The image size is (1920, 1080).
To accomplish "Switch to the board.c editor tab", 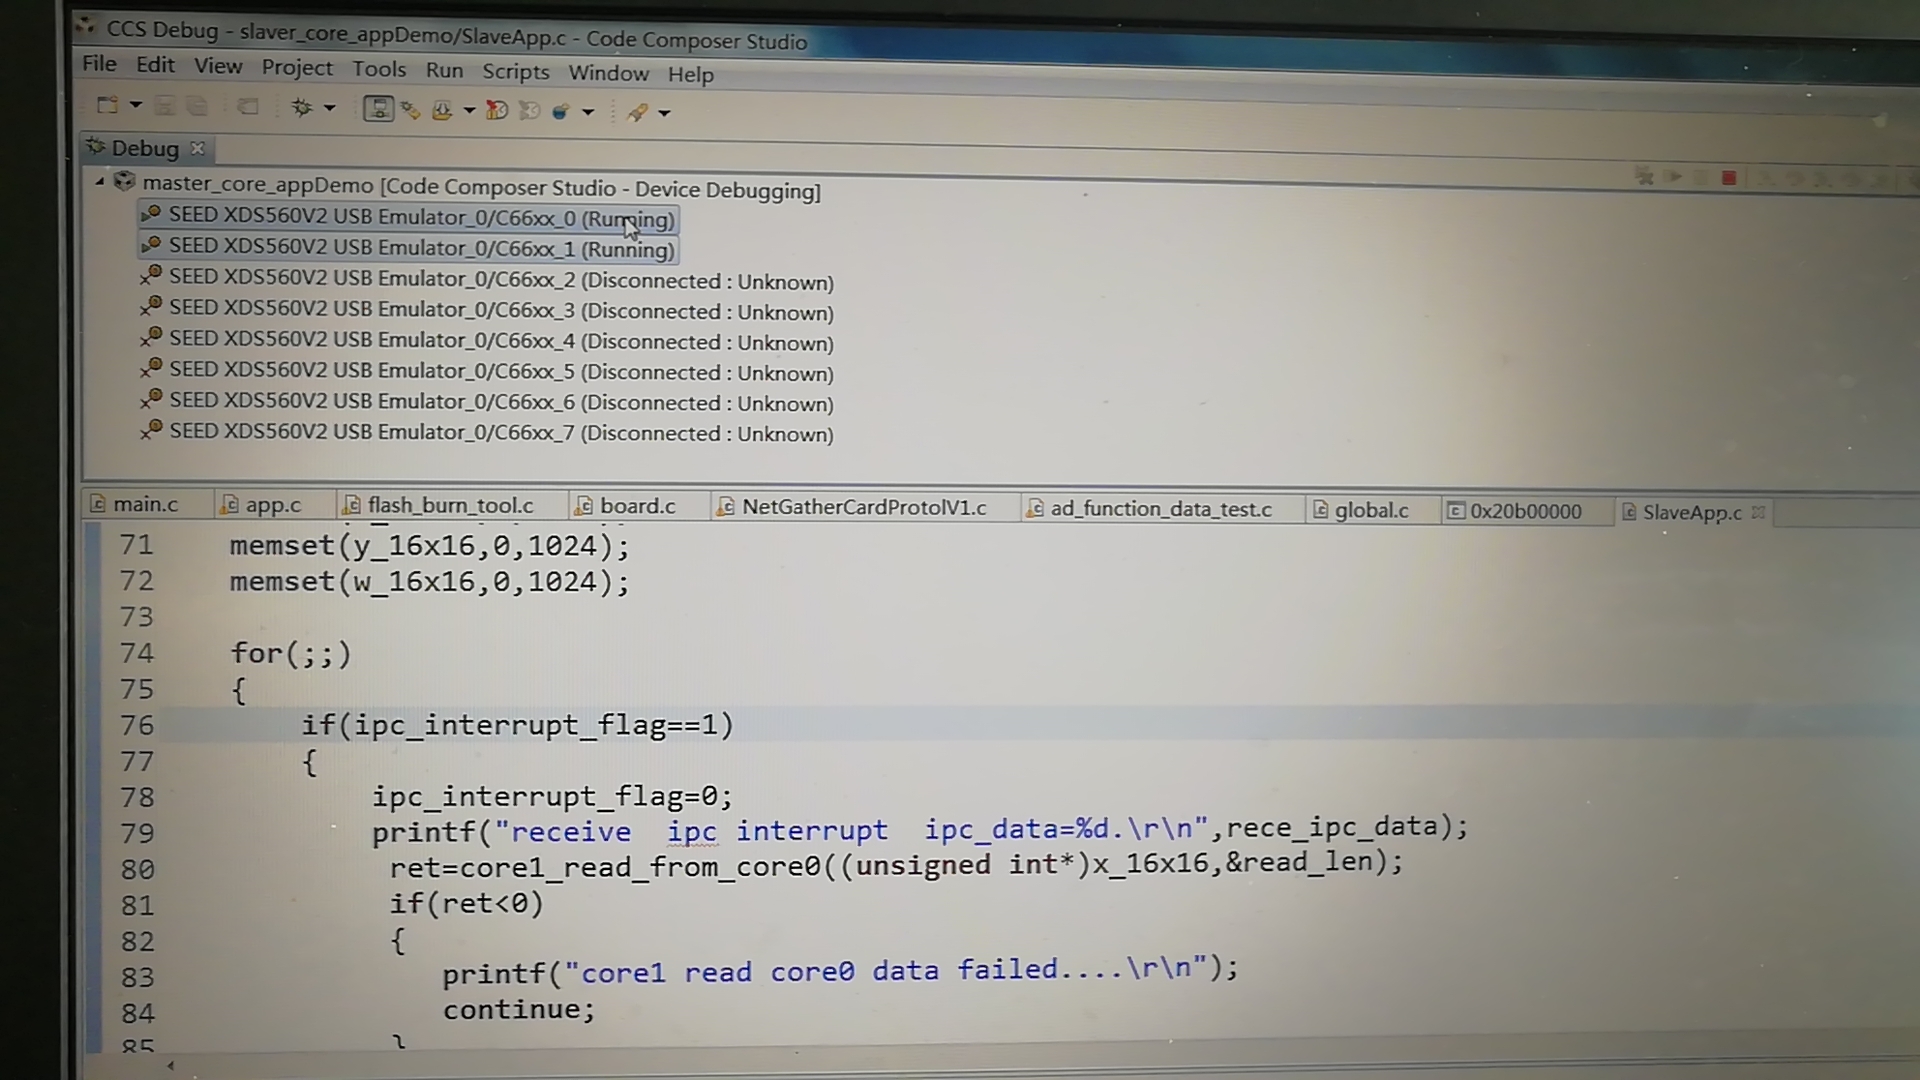I will [637, 506].
